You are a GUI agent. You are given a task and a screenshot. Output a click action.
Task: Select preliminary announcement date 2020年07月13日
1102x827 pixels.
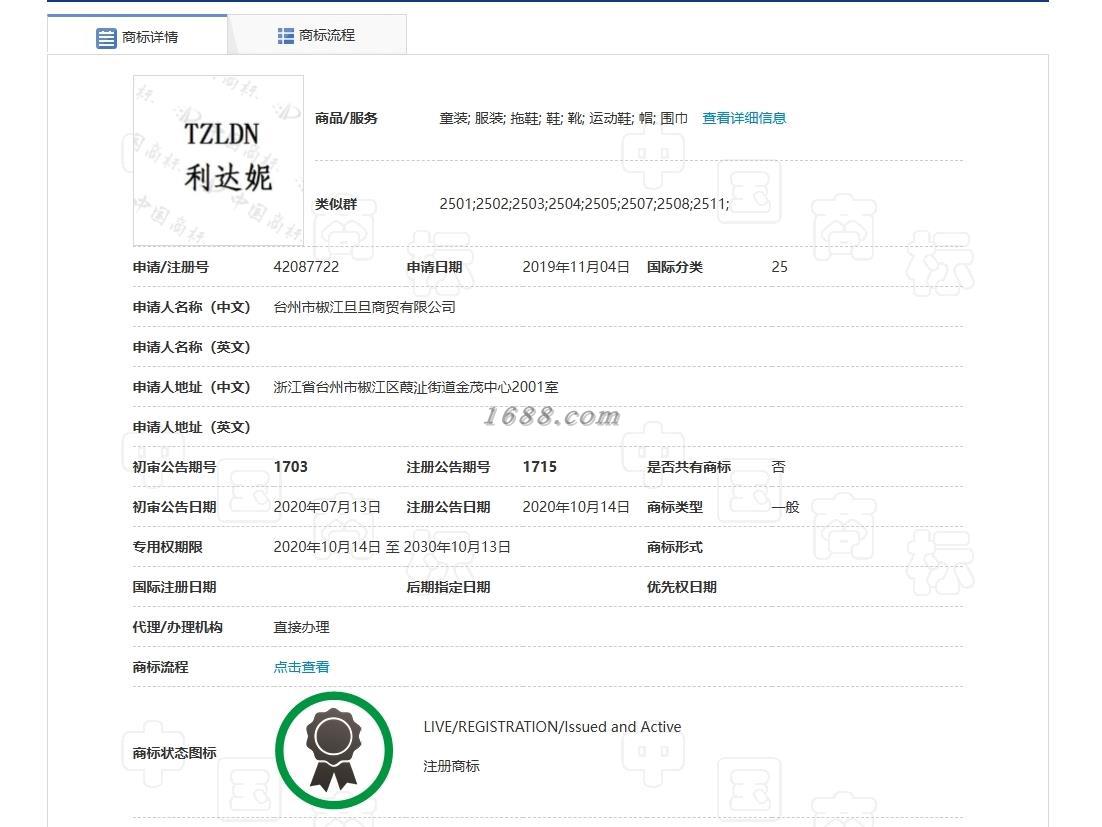point(327,507)
